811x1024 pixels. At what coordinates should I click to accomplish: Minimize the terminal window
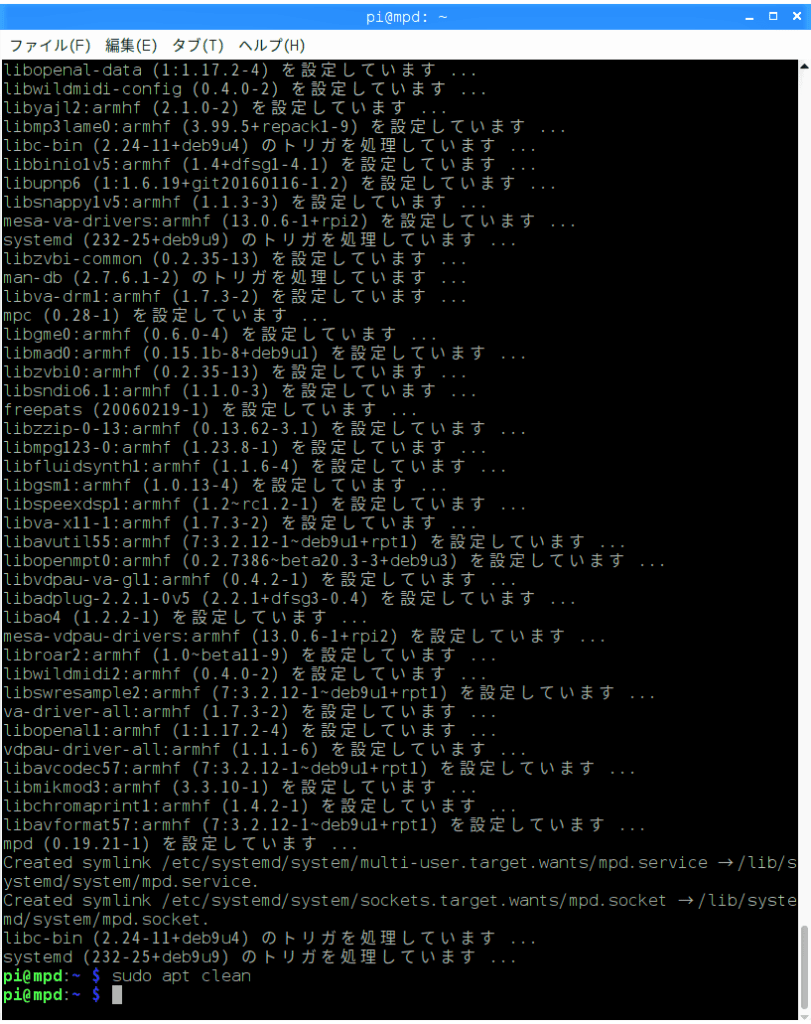point(750,17)
